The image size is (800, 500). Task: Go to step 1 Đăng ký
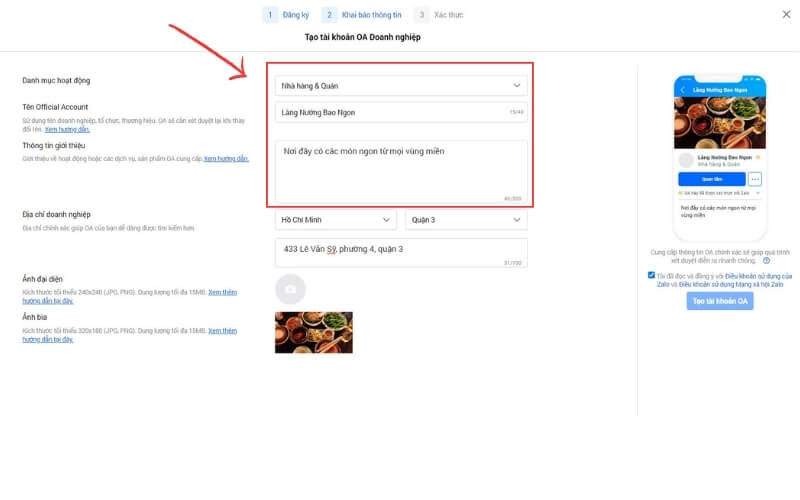click(286, 15)
